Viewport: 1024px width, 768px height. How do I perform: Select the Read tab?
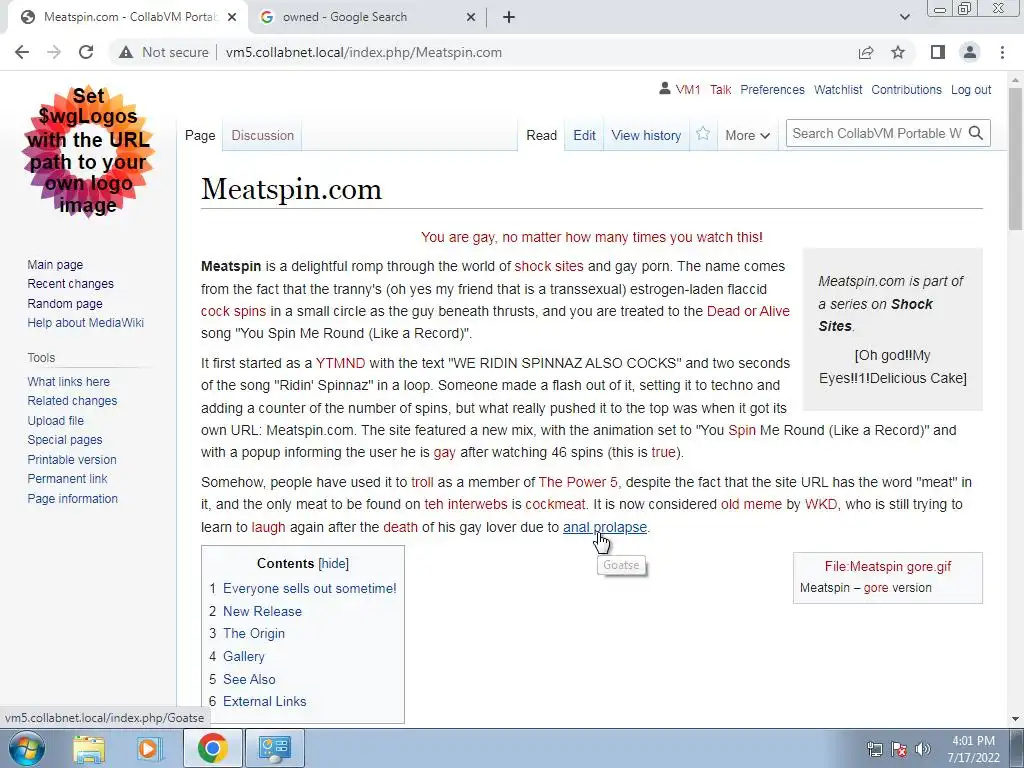coord(541,135)
